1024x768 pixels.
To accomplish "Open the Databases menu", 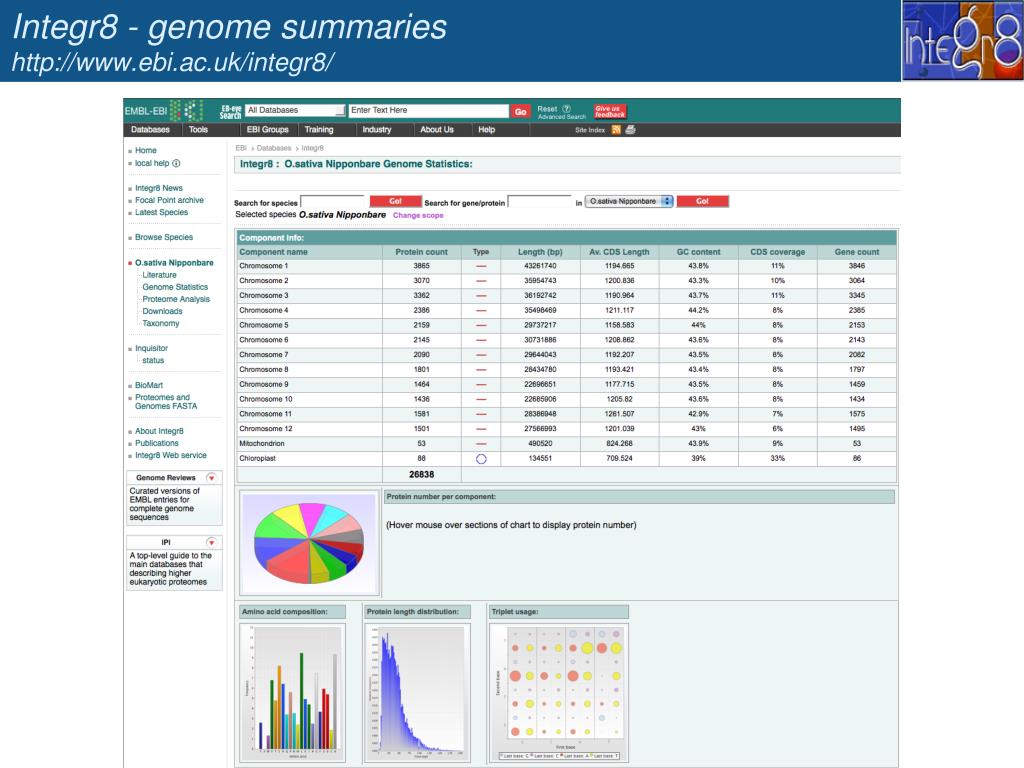I will (150, 130).
